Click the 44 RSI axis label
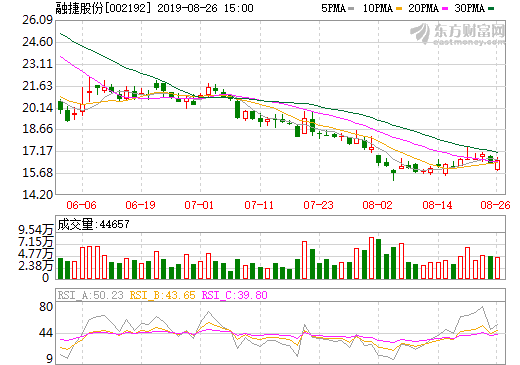This screenshot has width=520, height=365. click(46, 333)
